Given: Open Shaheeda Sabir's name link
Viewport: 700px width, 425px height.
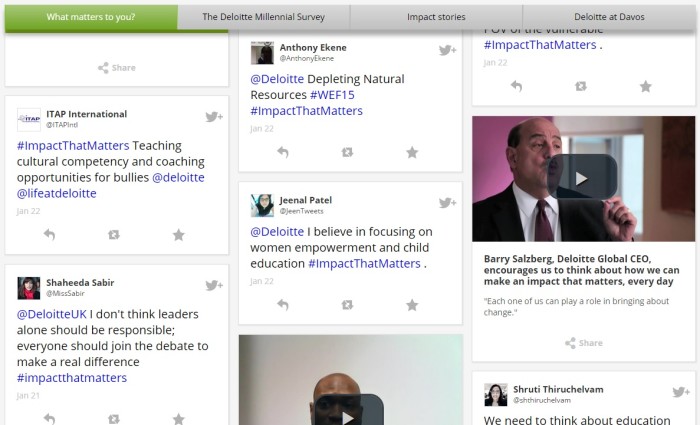Looking at the screenshot, I should pyautogui.click(x=80, y=283).
